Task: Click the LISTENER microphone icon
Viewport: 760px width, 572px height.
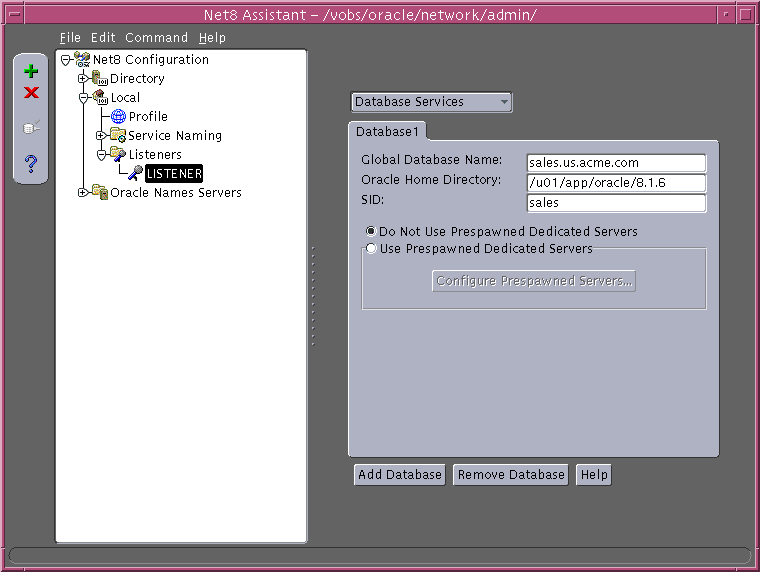Action: click(x=135, y=173)
